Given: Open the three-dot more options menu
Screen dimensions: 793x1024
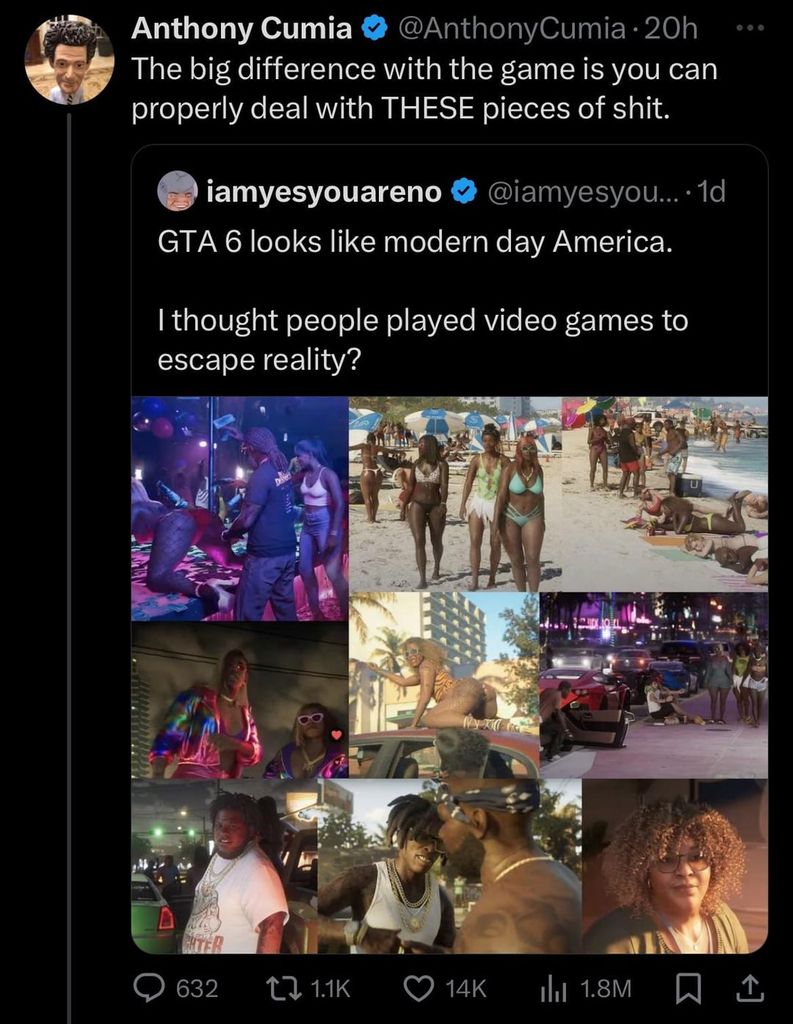Looking at the screenshot, I should point(749,27).
